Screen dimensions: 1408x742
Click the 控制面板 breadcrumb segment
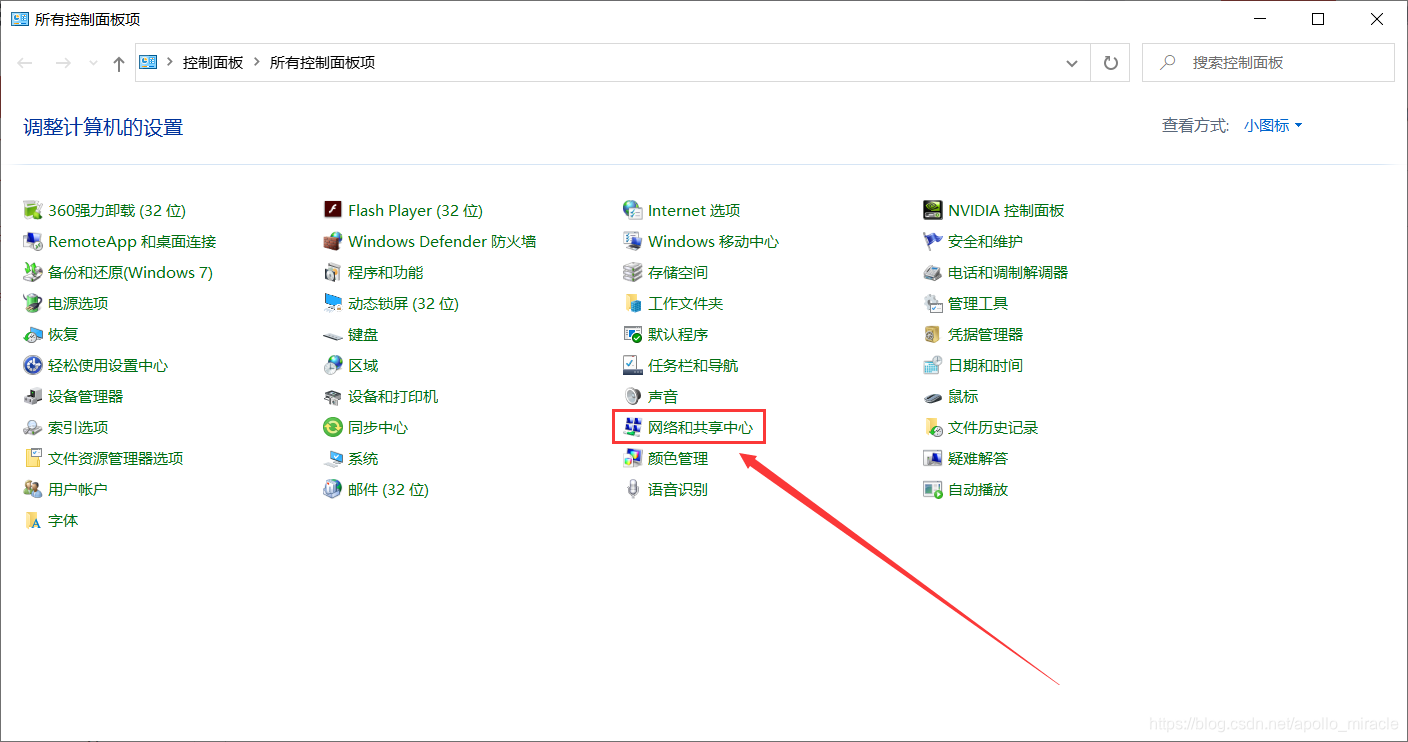point(213,62)
